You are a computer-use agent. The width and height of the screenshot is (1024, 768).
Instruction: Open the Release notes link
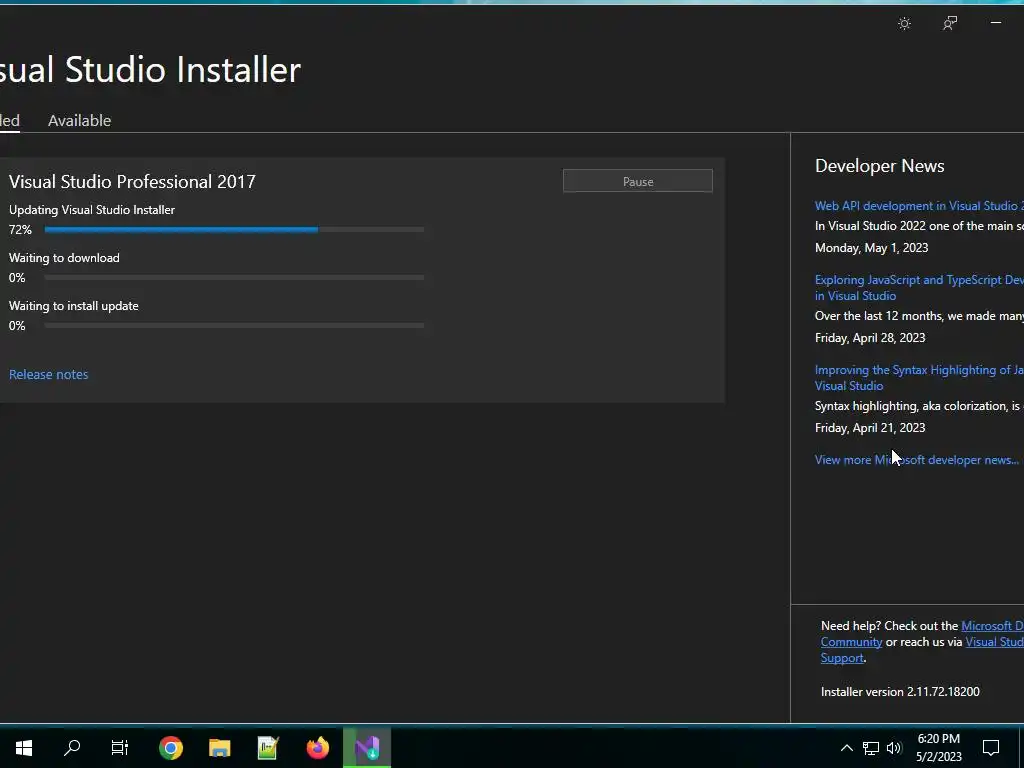[48, 374]
